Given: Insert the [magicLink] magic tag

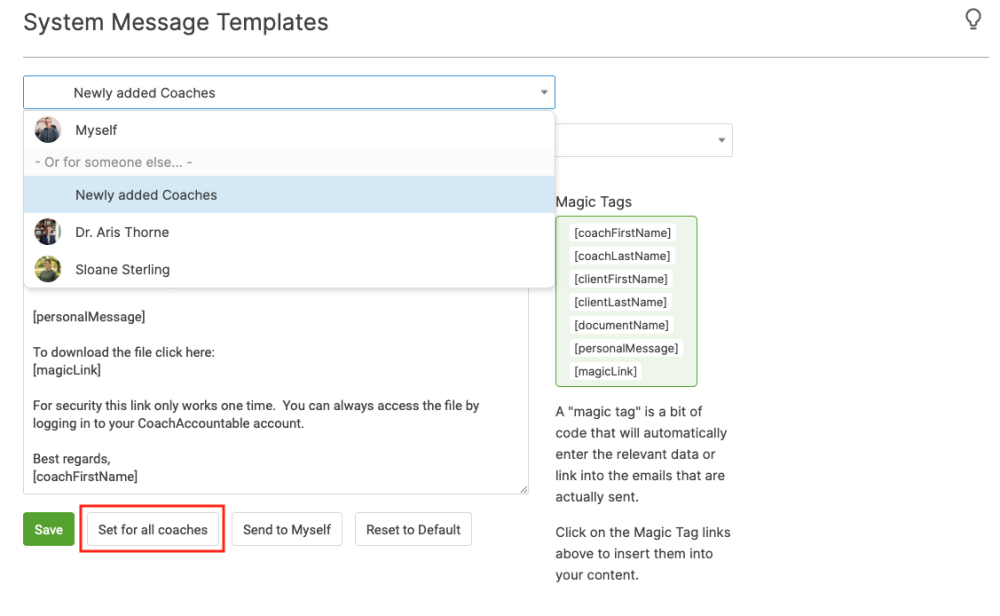Looking at the screenshot, I should point(605,371).
